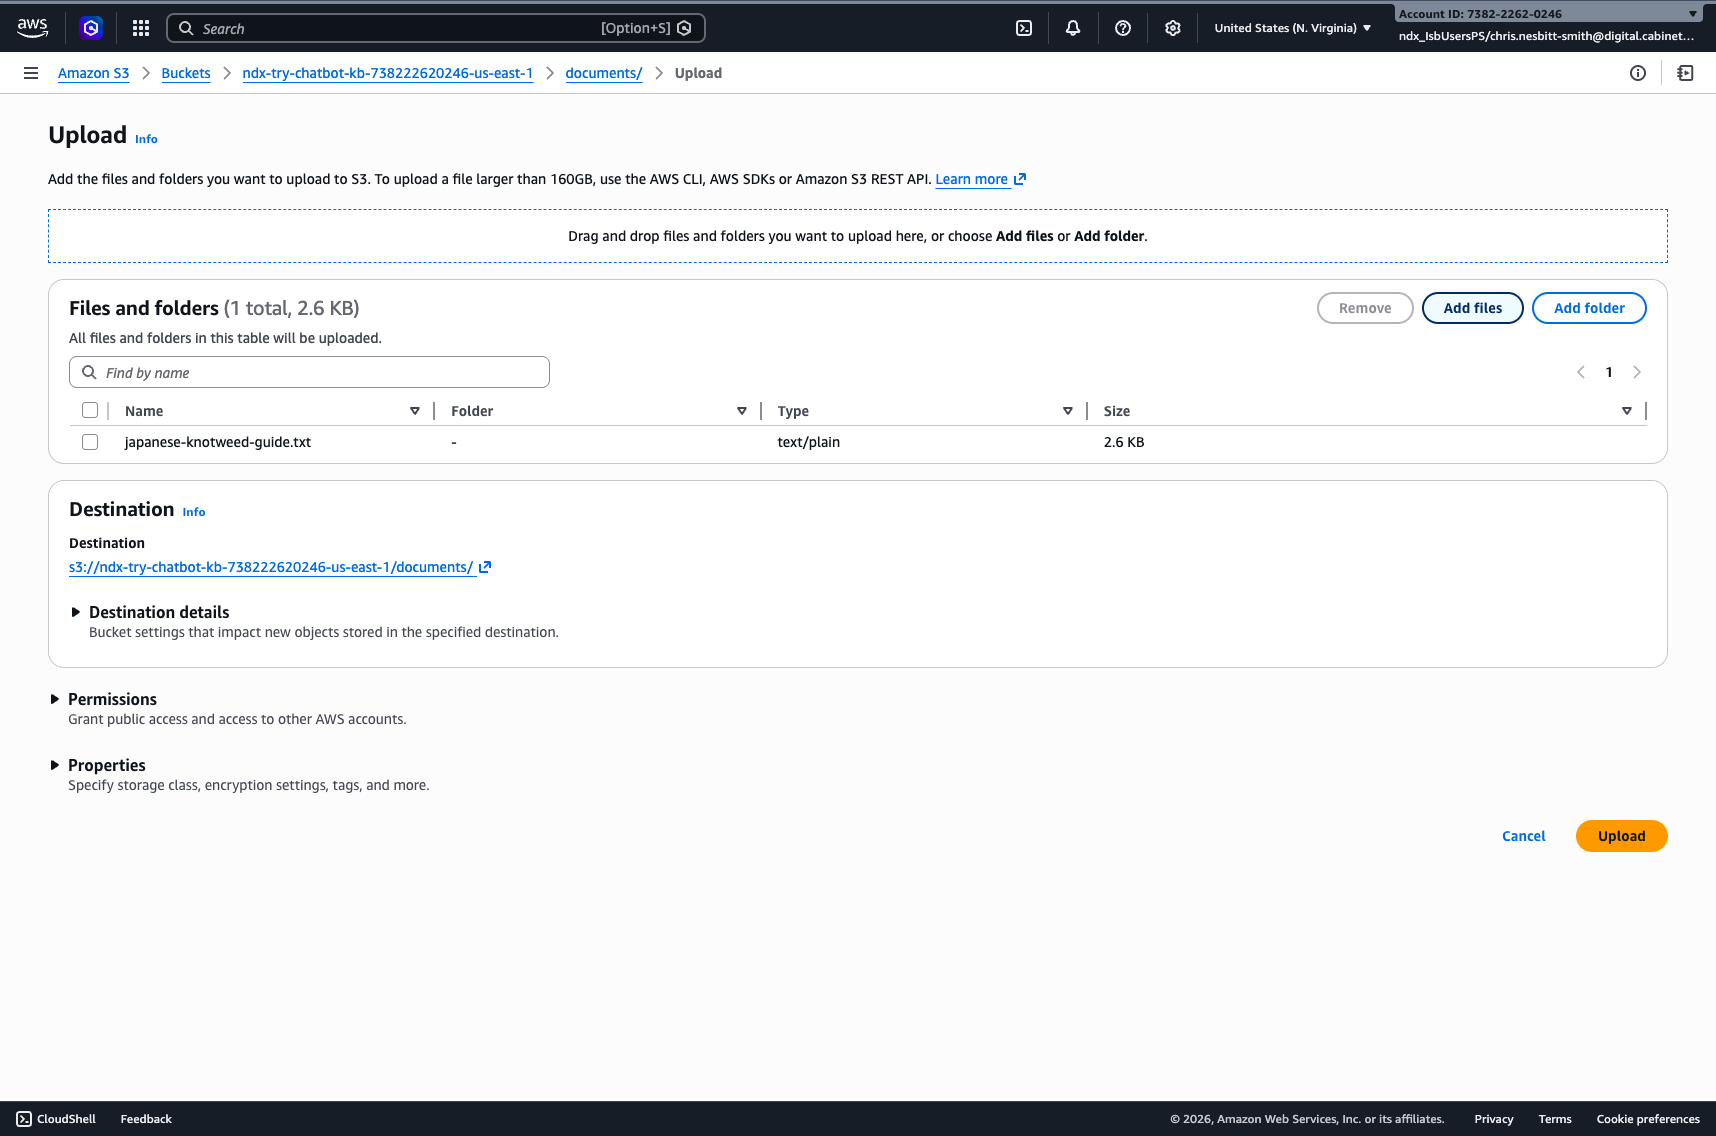The width and height of the screenshot is (1716, 1136).
Task: Launch the CloudShell terminal icon in the header
Action: click(x=1023, y=27)
